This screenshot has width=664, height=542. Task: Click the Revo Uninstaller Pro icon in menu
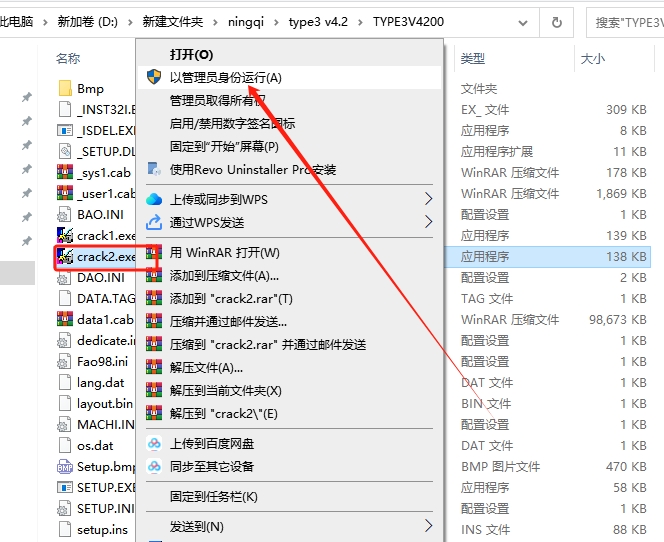(154, 169)
